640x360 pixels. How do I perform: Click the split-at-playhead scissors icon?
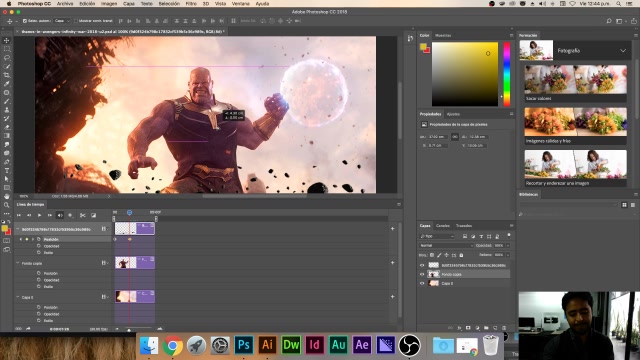tap(82, 215)
